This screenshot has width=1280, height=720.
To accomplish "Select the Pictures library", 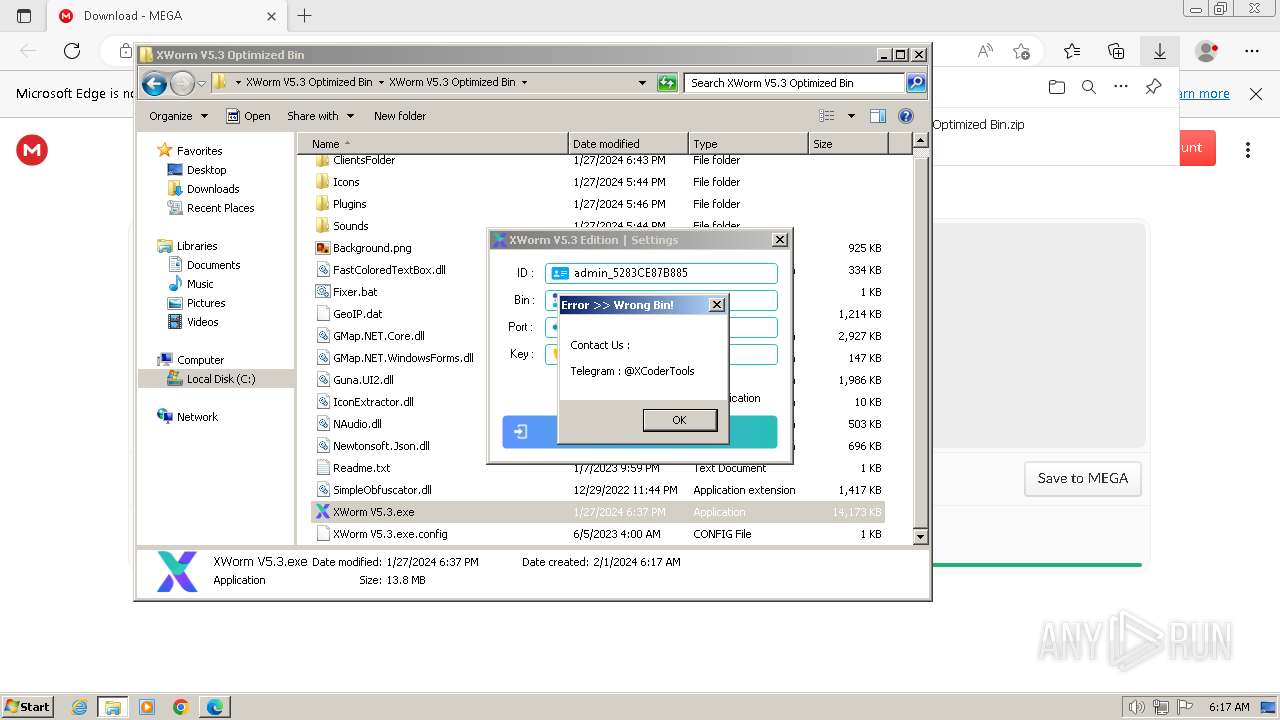I will pos(206,303).
